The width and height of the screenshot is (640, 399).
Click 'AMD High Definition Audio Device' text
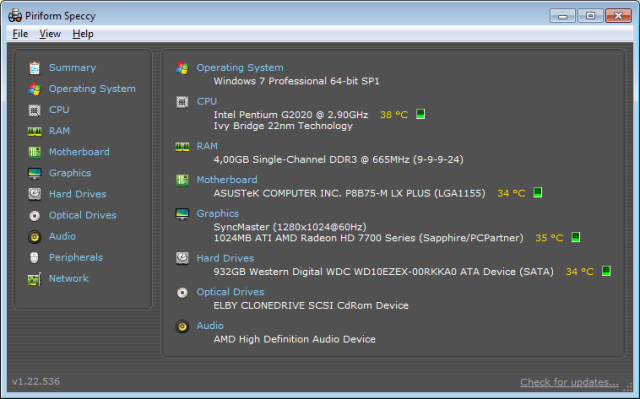[294, 339]
